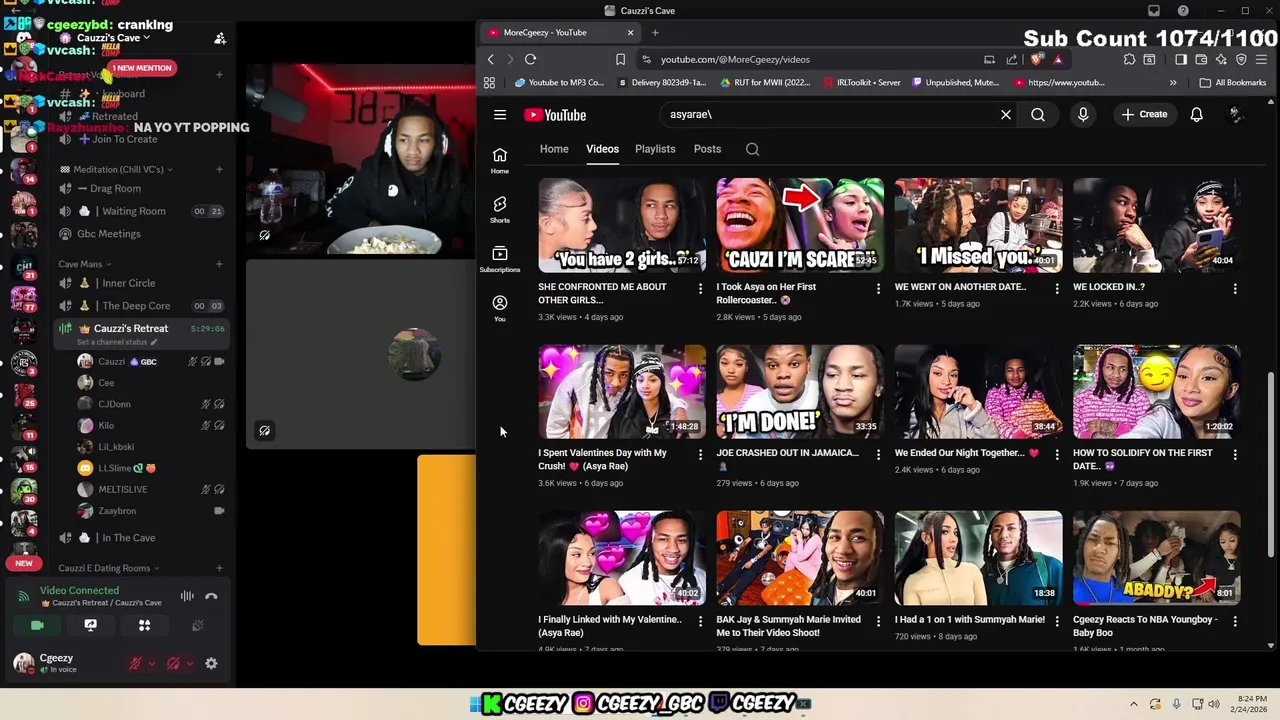
Task: Open 'JOE CRASHED OUT IN JAMAICA' video thumbnail
Action: [x=800, y=392]
